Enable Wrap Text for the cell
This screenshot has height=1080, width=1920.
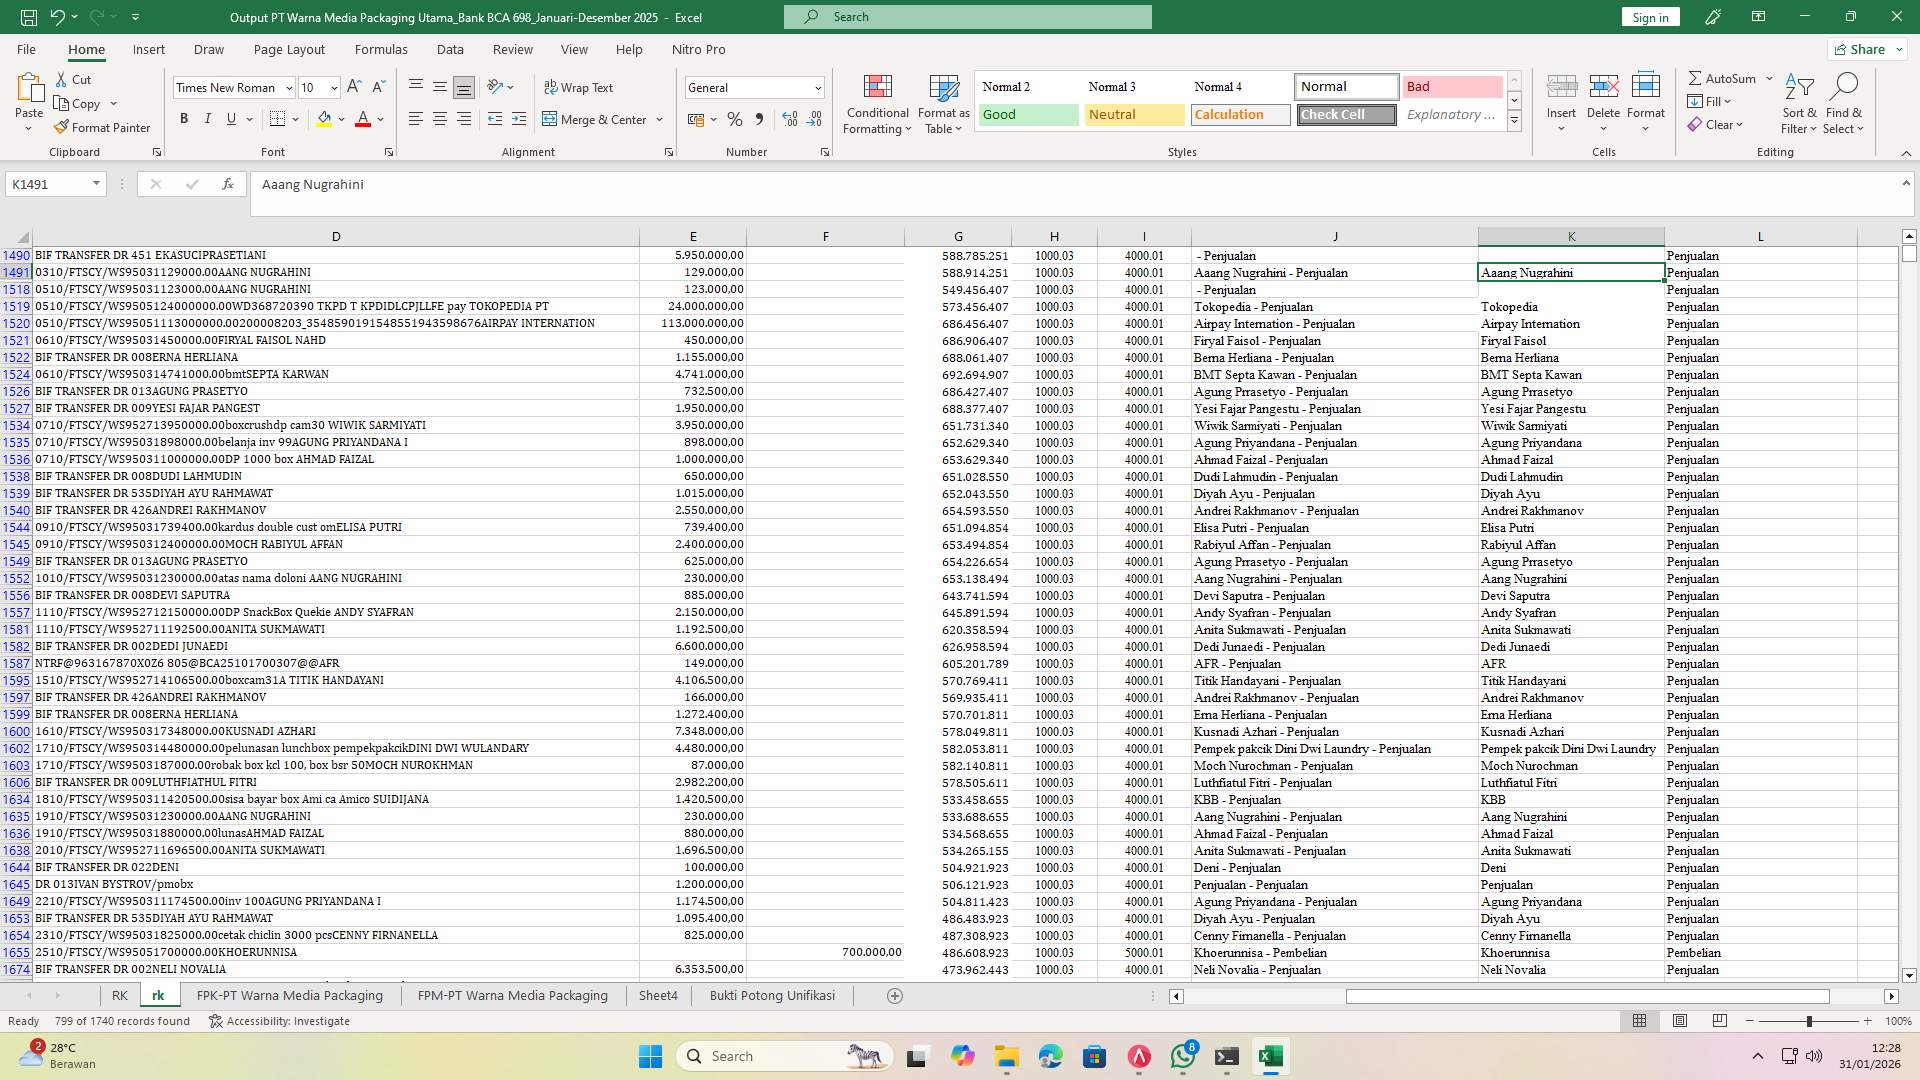pos(580,87)
